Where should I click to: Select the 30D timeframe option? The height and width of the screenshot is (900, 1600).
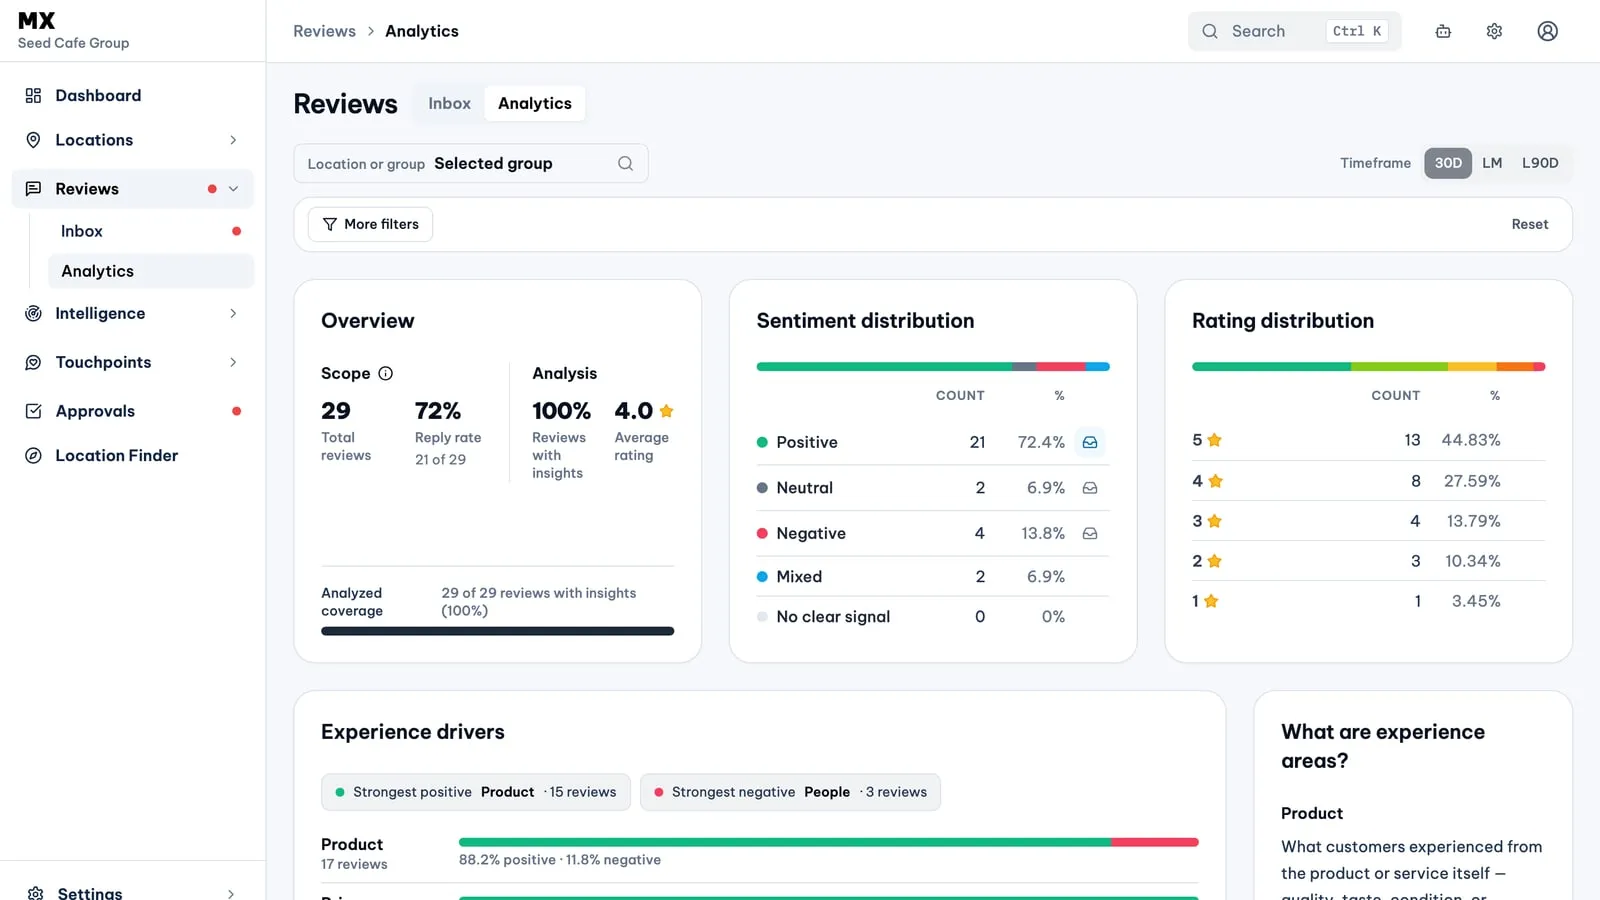(x=1448, y=163)
